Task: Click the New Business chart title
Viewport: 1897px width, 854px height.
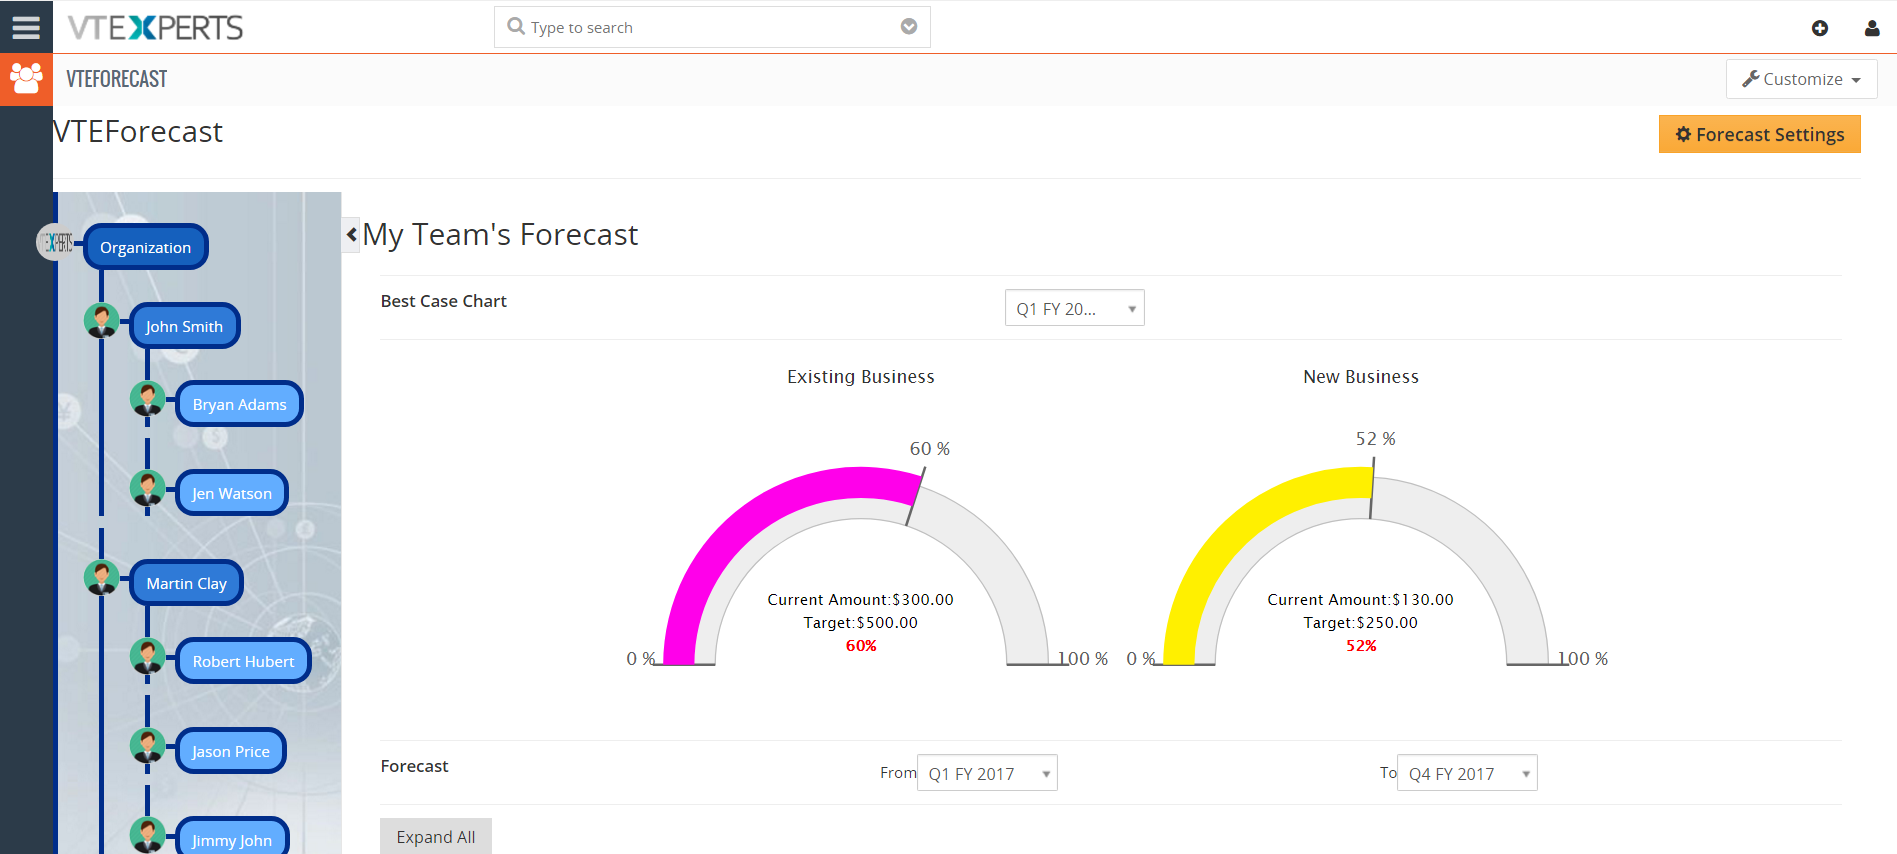Action: click(1360, 377)
